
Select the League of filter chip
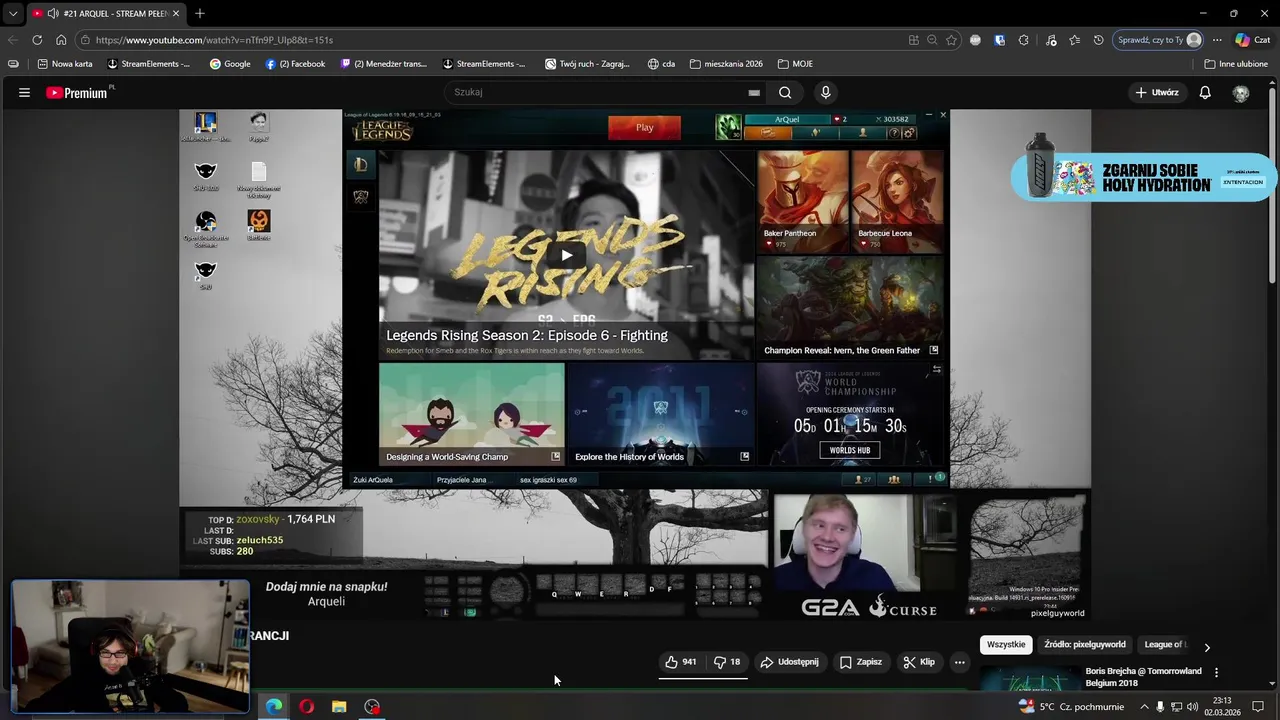pos(1165,645)
